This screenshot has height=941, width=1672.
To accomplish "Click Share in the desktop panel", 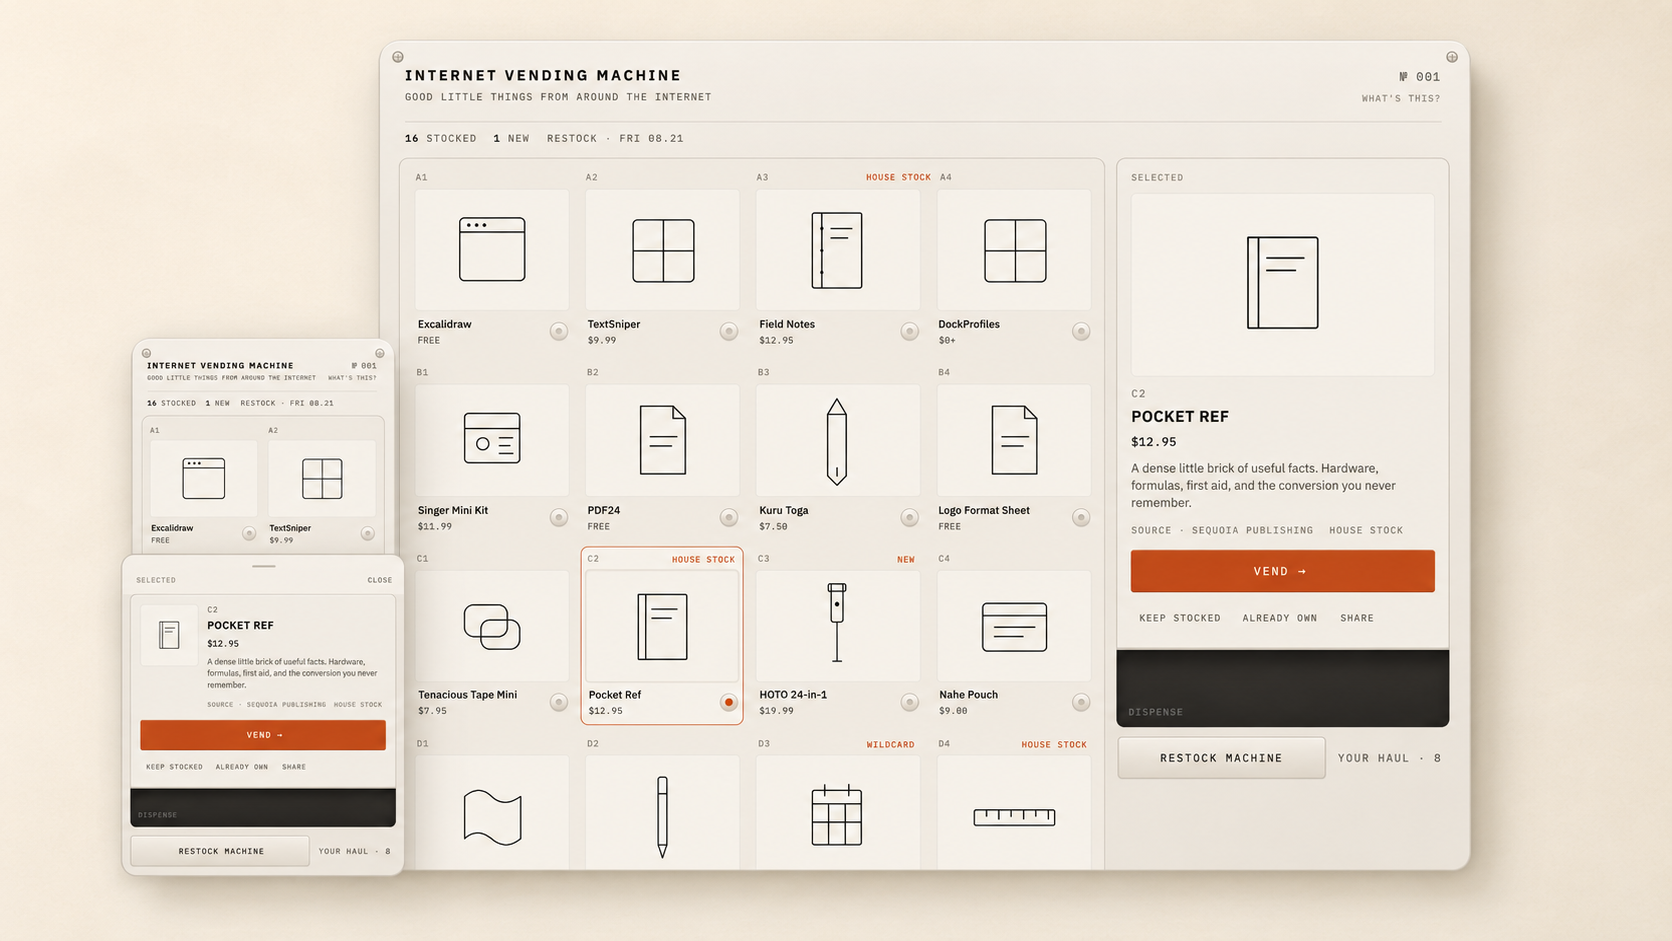I will tap(1357, 618).
